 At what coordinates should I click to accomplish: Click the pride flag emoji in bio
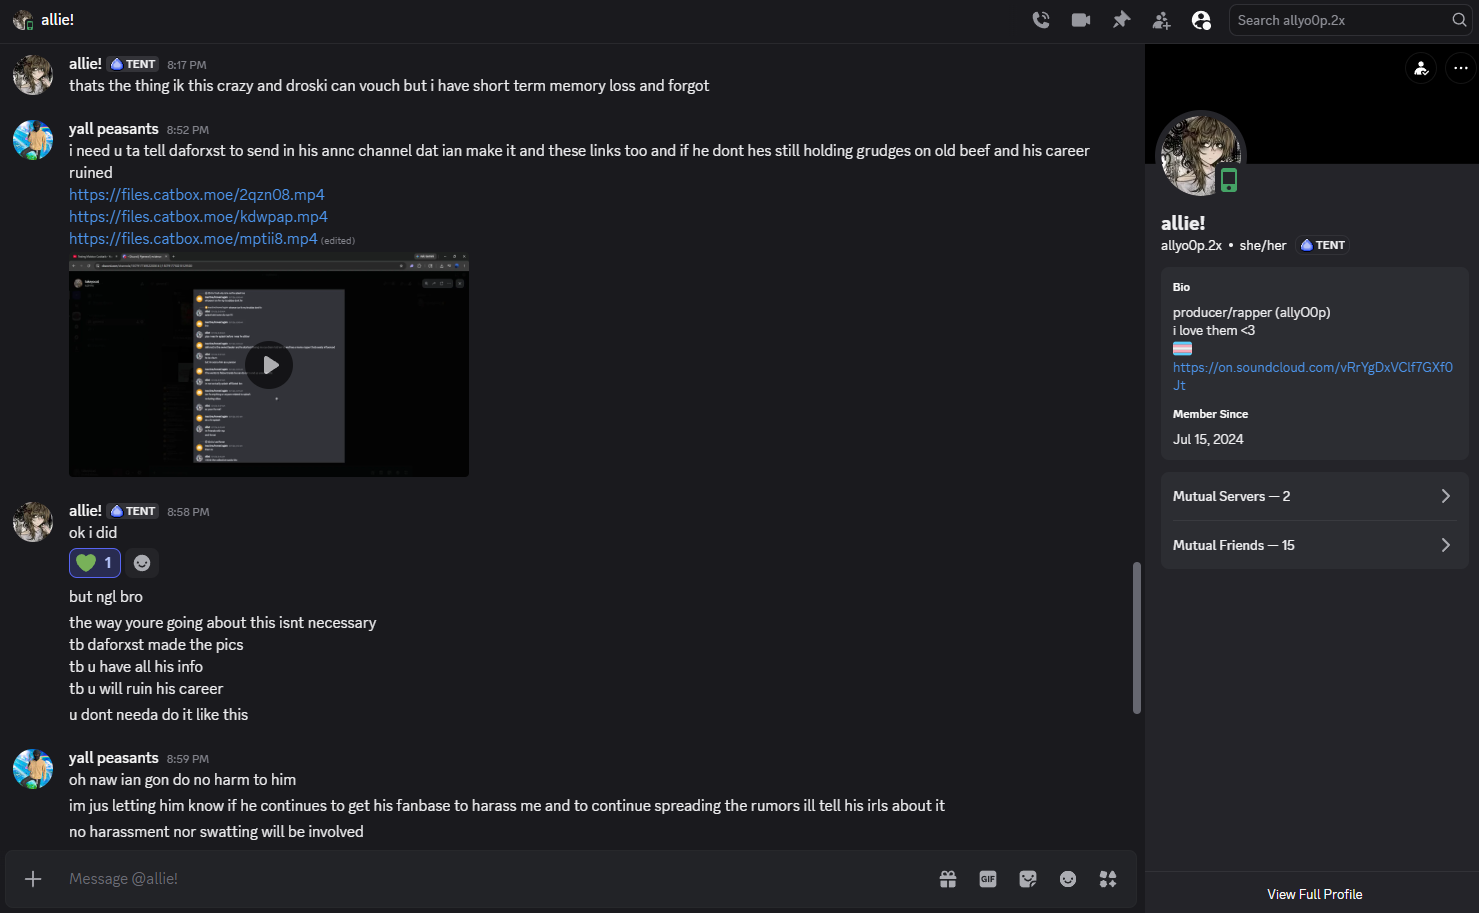[1182, 349]
